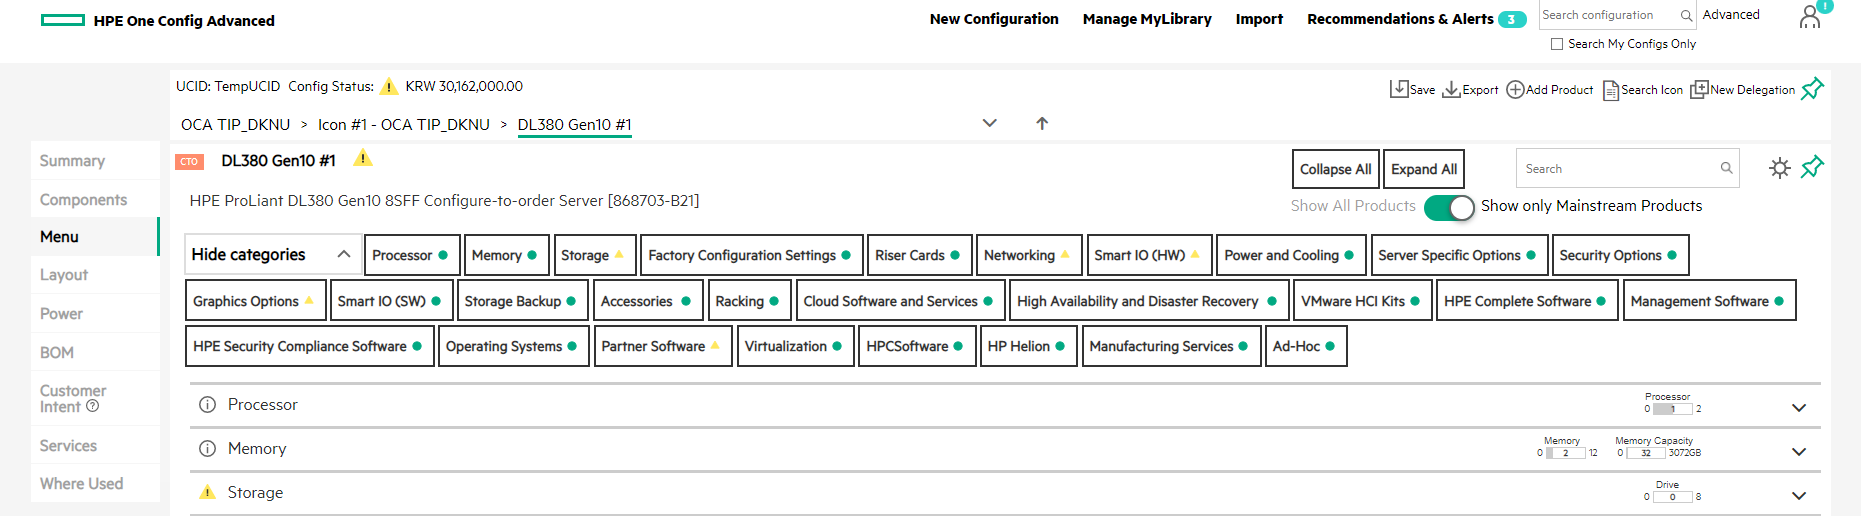Click the Memory info icon
This screenshot has width=1861, height=516.
pos(207,449)
